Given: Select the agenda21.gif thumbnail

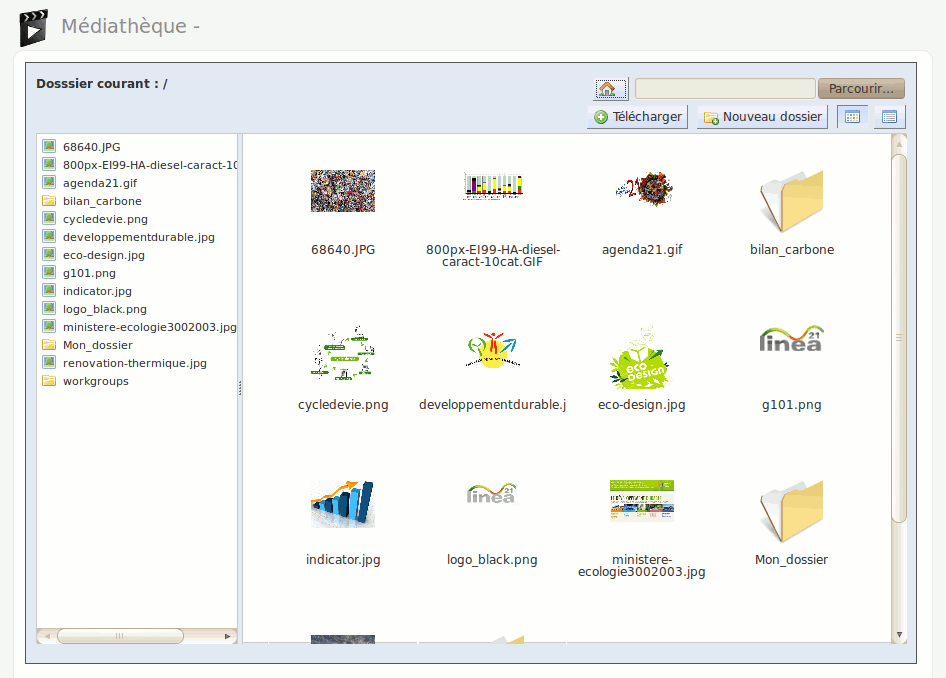Looking at the screenshot, I should [x=642, y=188].
